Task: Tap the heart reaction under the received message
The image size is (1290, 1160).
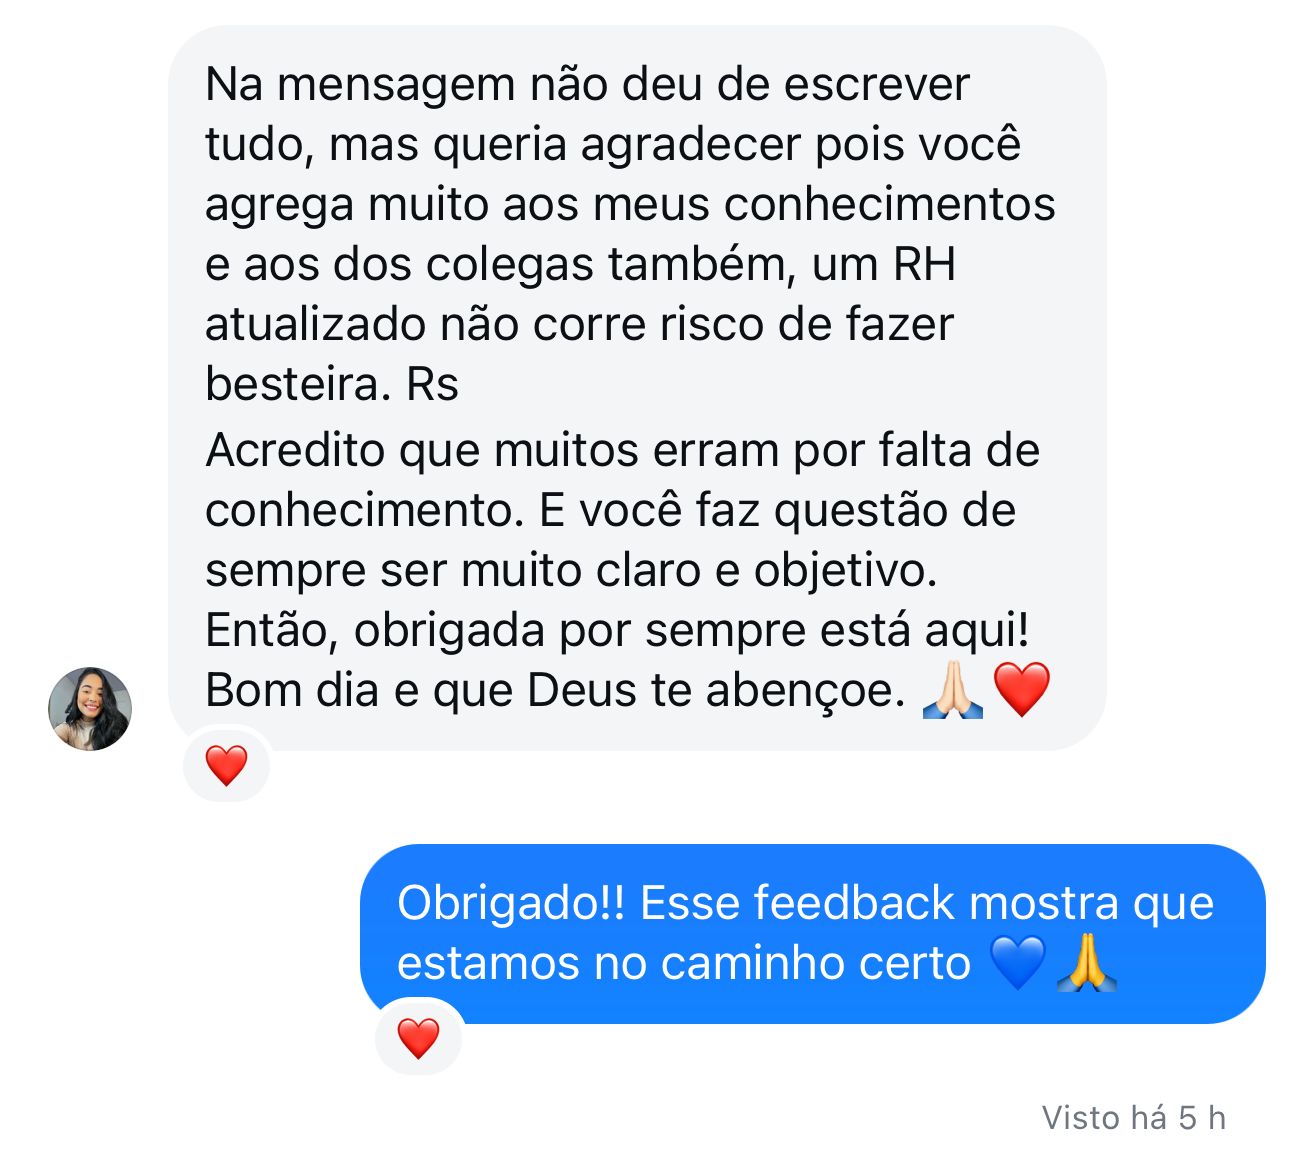Action: click(226, 766)
